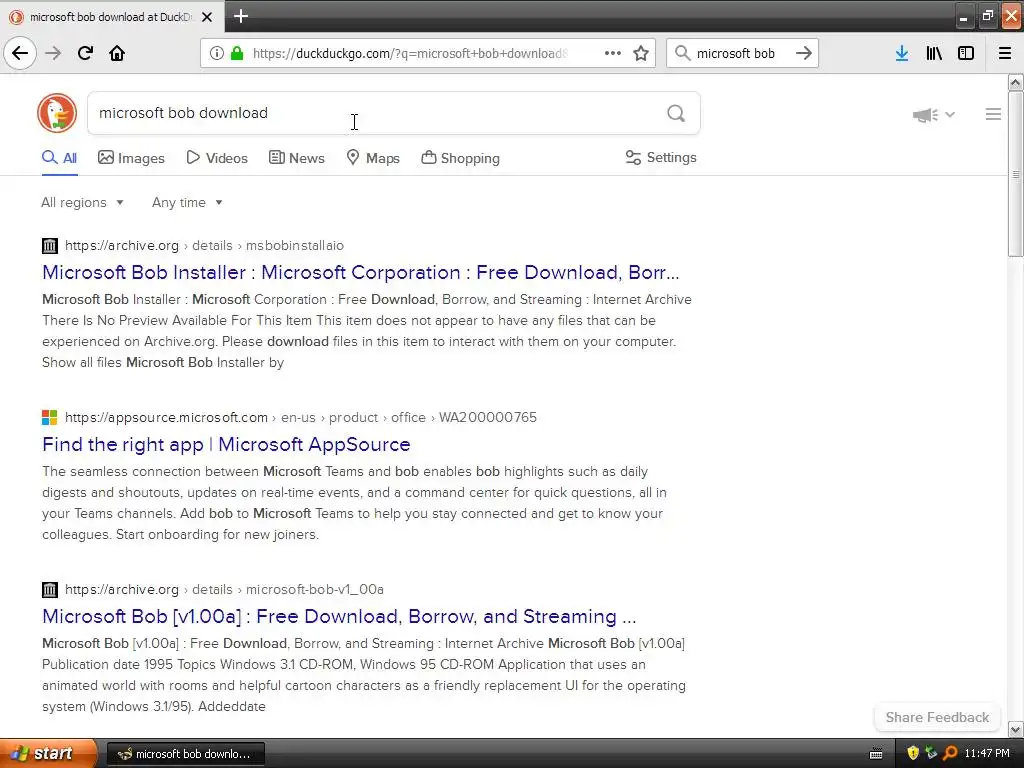Click DuckDuckGo search magnifier button

click(676, 114)
